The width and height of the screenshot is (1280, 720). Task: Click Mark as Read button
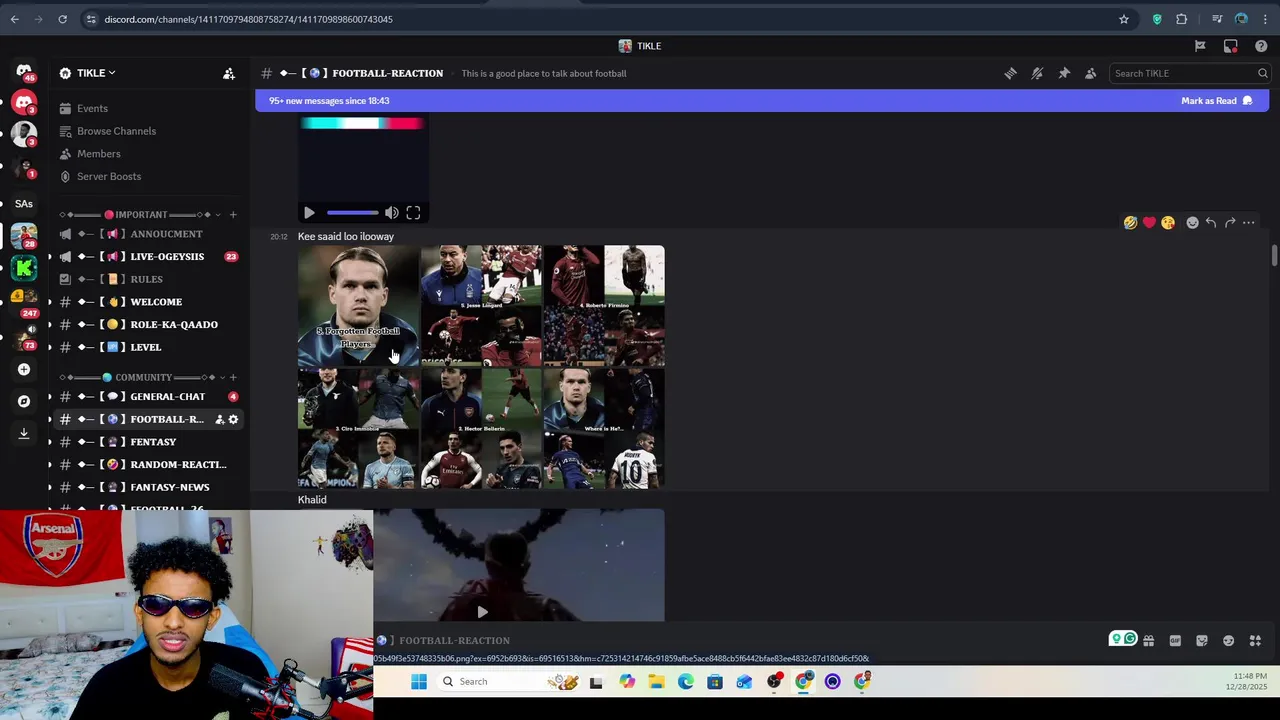pyautogui.click(x=1216, y=101)
